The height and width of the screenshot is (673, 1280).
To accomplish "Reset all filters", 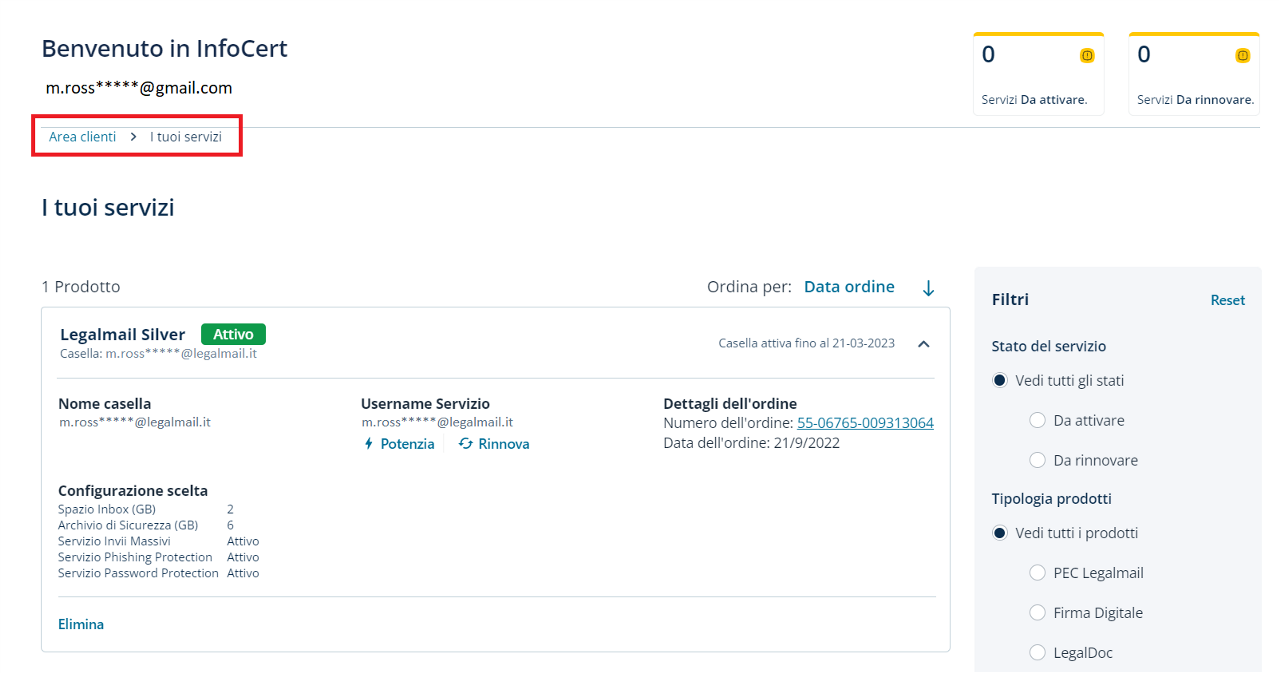I will pos(1227,300).
